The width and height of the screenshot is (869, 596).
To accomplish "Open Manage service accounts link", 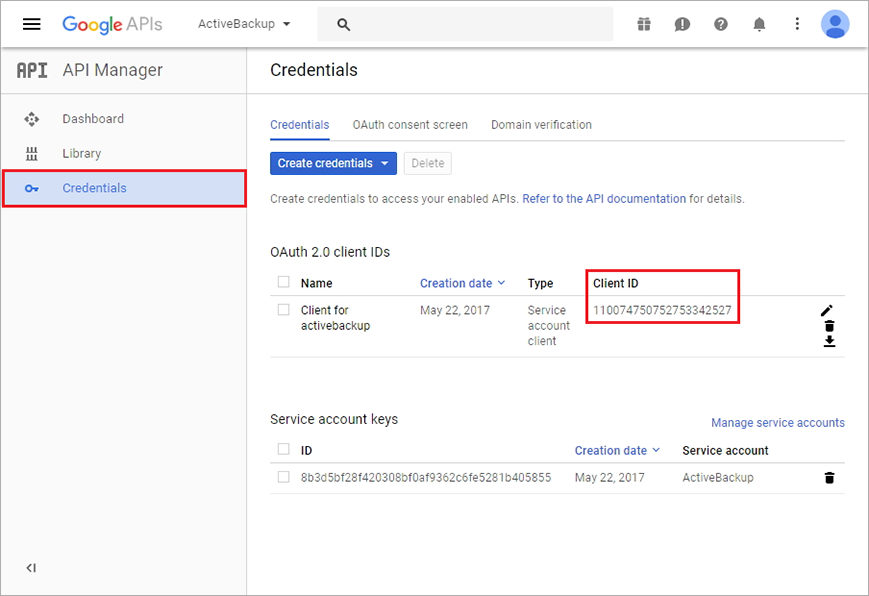I will (778, 423).
